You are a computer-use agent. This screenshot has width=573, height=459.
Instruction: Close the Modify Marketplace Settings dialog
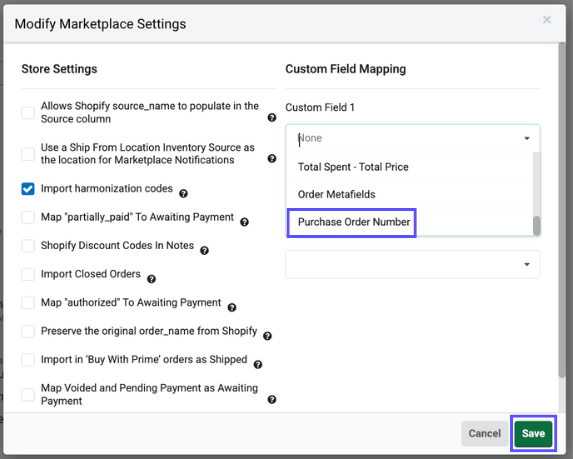(x=547, y=19)
